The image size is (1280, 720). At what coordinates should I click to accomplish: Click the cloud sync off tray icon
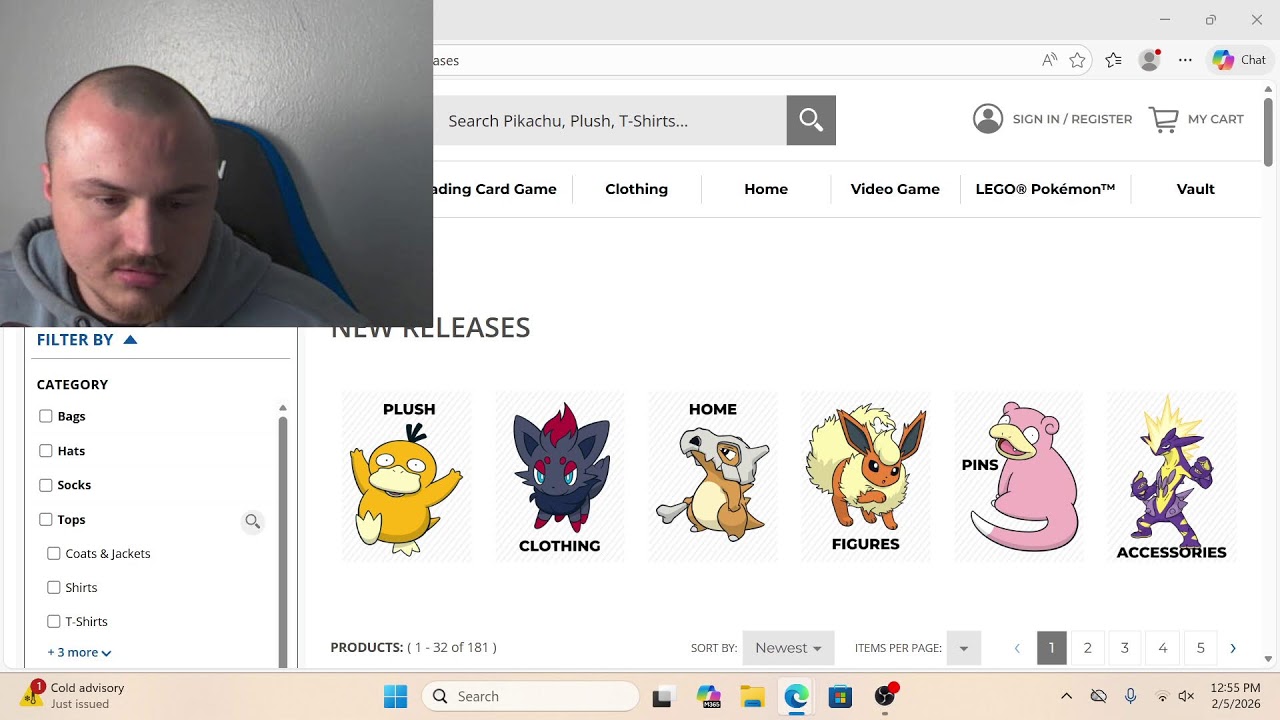click(x=1099, y=696)
